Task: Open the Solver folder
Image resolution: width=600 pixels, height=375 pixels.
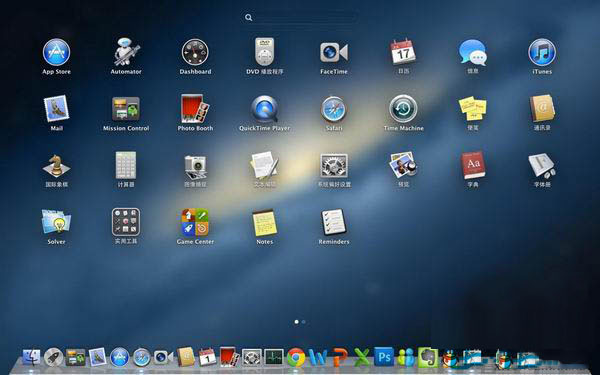Action: click(x=56, y=221)
